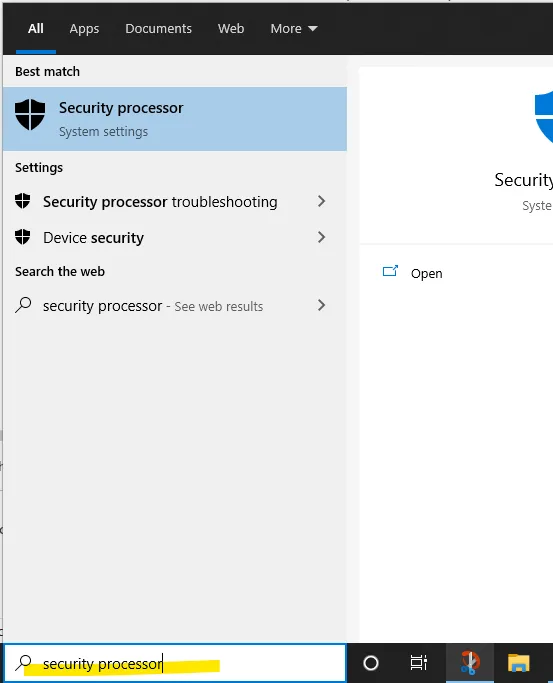Click the magnifier icon beside web result

[x=23, y=305]
